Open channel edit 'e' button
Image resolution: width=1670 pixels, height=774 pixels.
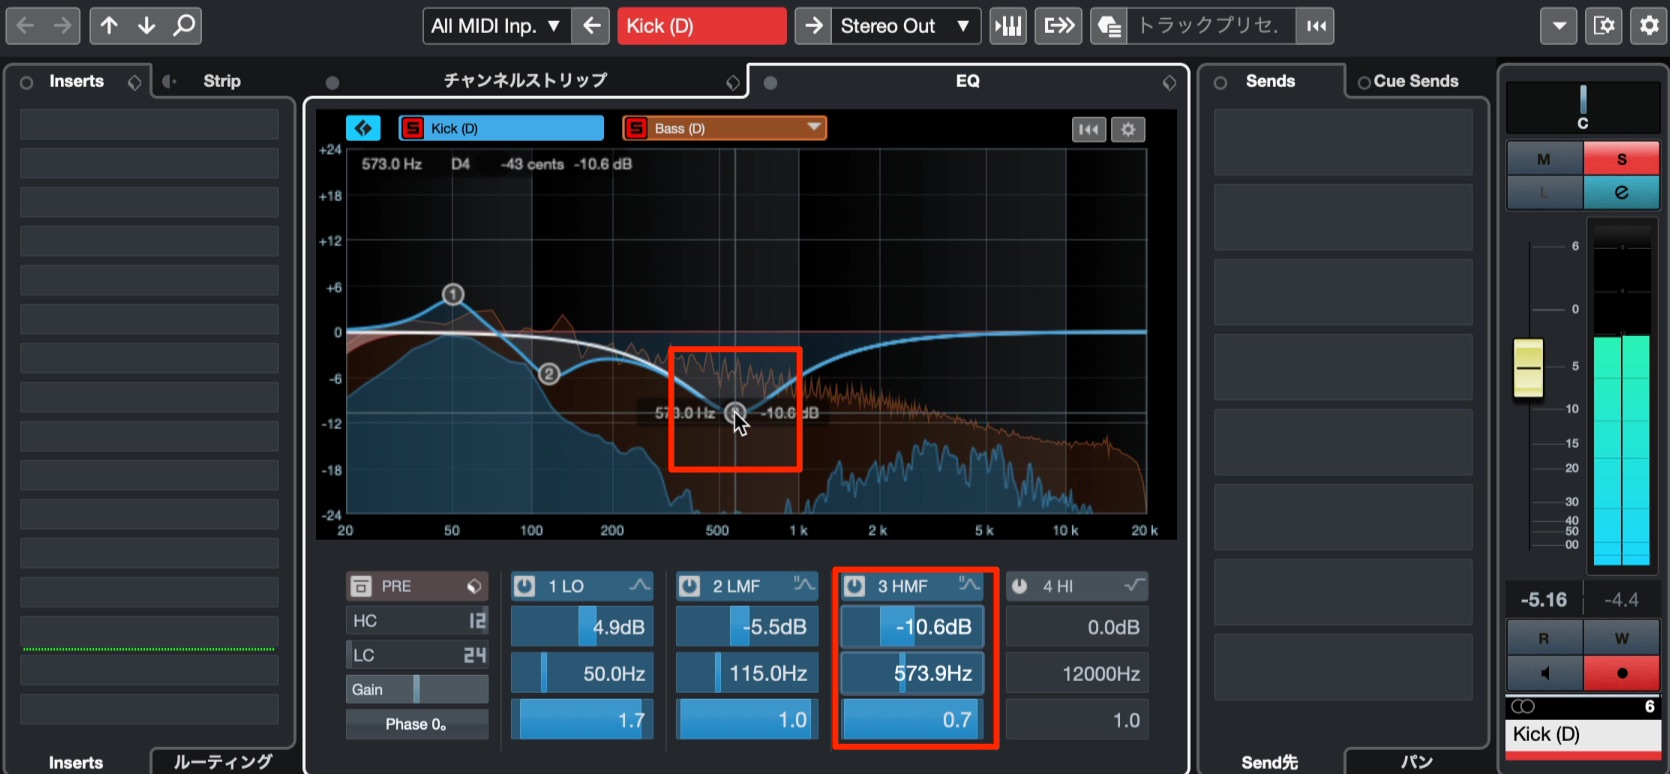click(1621, 192)
